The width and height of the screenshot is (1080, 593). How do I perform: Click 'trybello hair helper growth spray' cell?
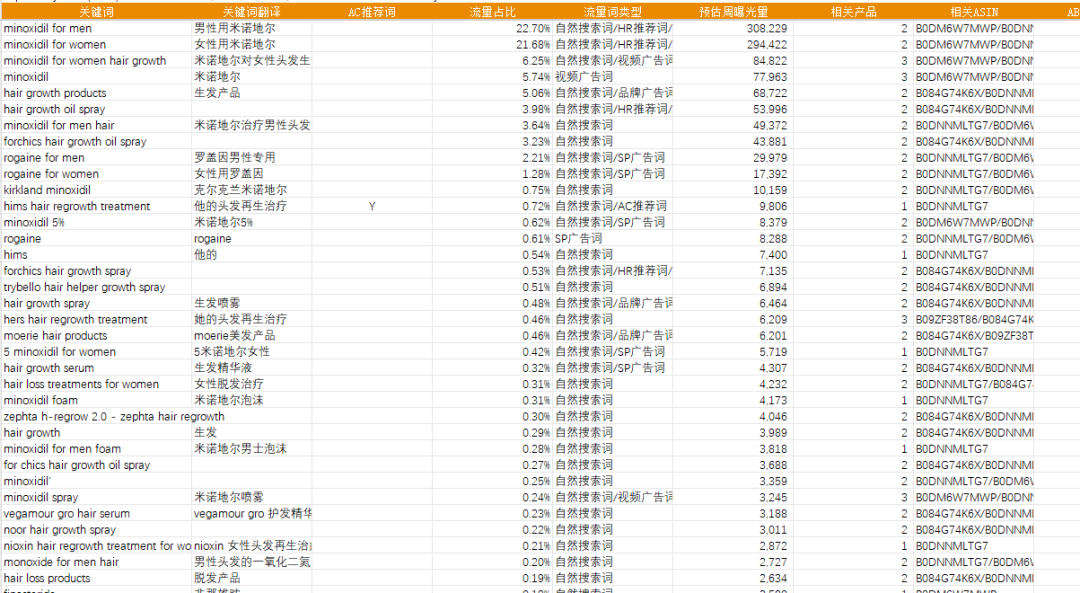[96, 287]
